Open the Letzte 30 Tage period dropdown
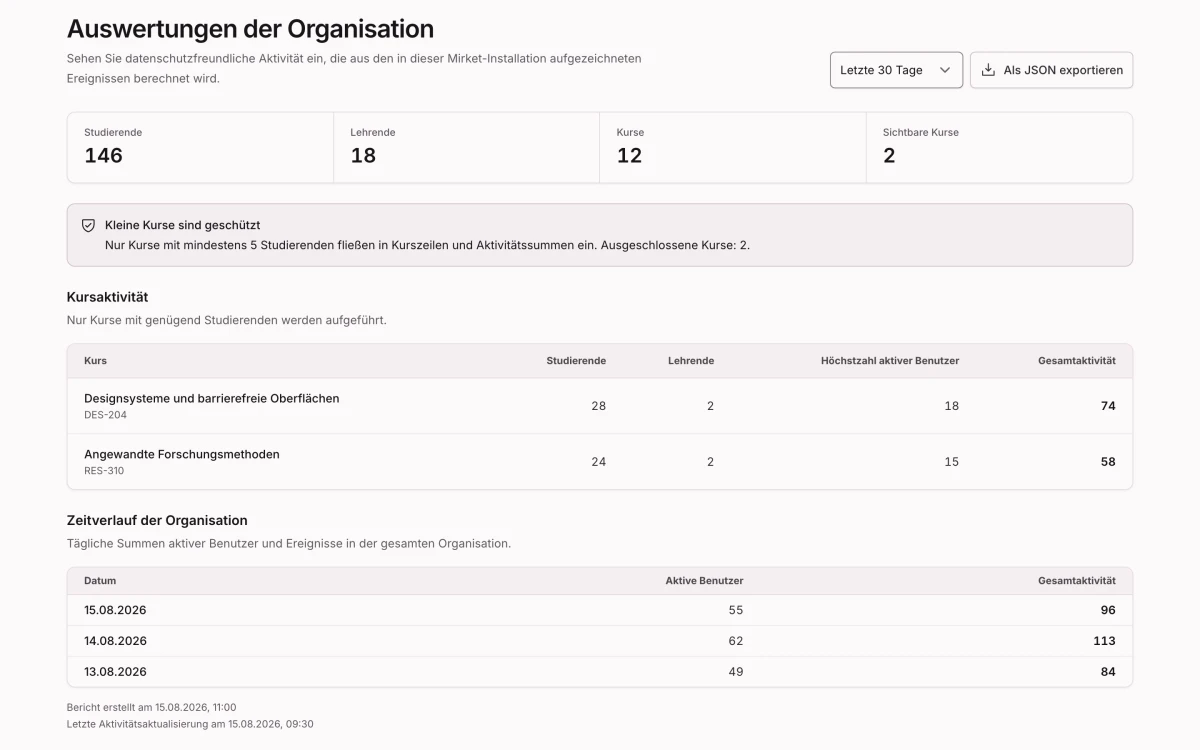Viewport: 1200px width, 750px height. click(x=896, y=70)
